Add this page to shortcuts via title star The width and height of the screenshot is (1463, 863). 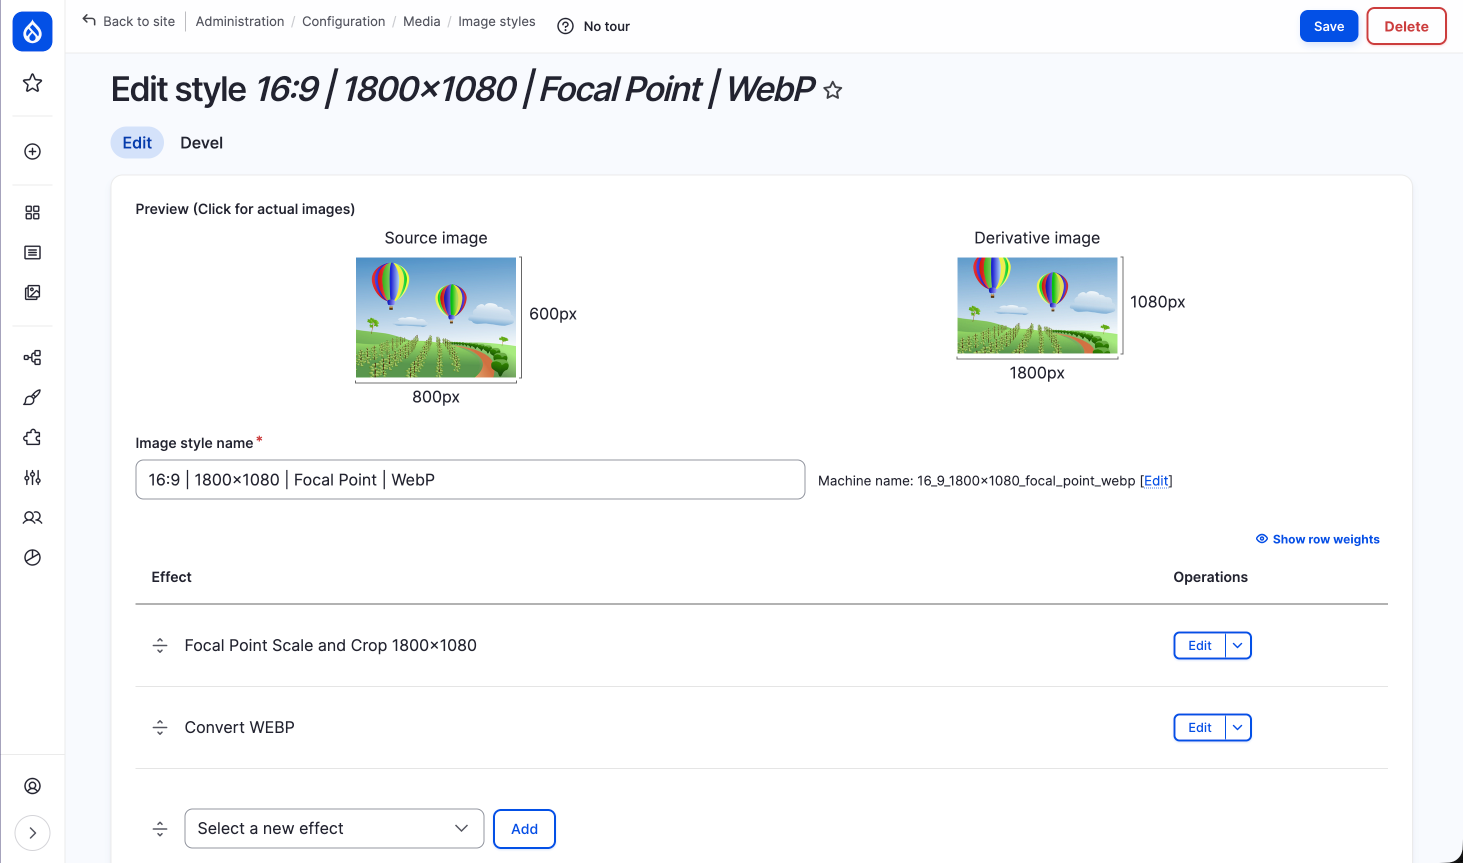[x=832, y=91]
